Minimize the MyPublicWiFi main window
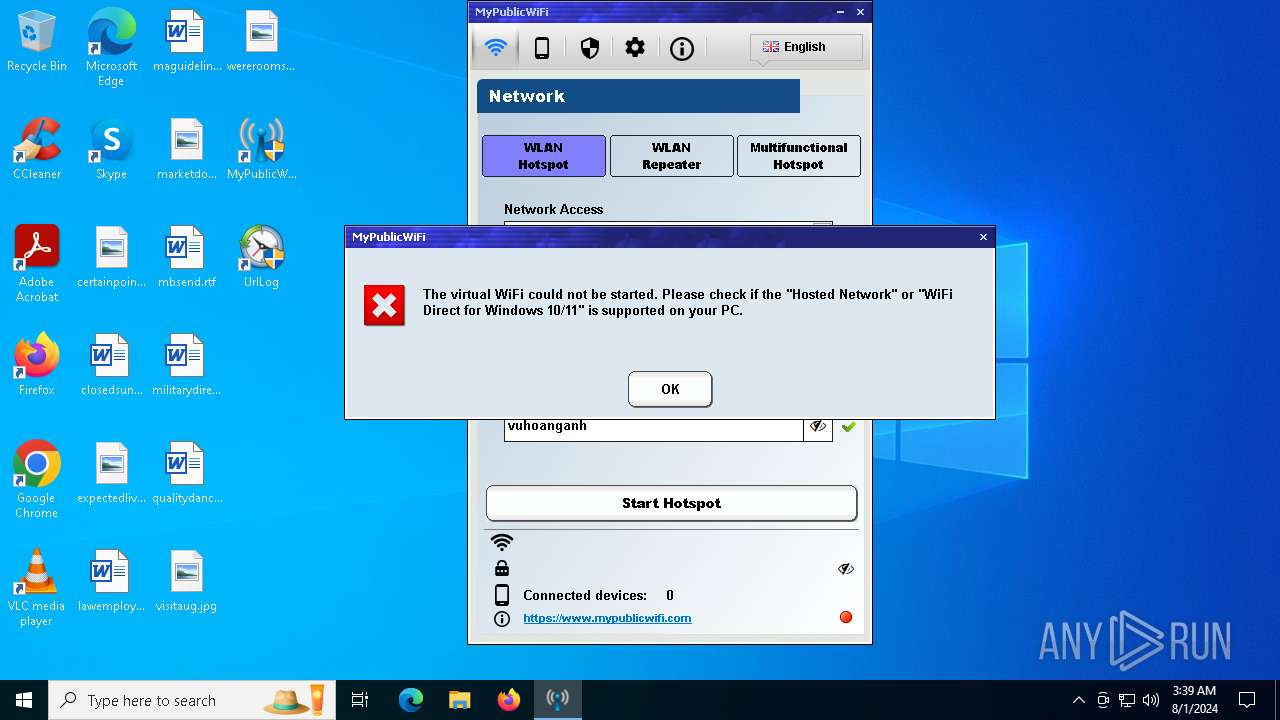The width and height of the screenshot is (1280, 720). pyautogui.click(x=840, y=12)
